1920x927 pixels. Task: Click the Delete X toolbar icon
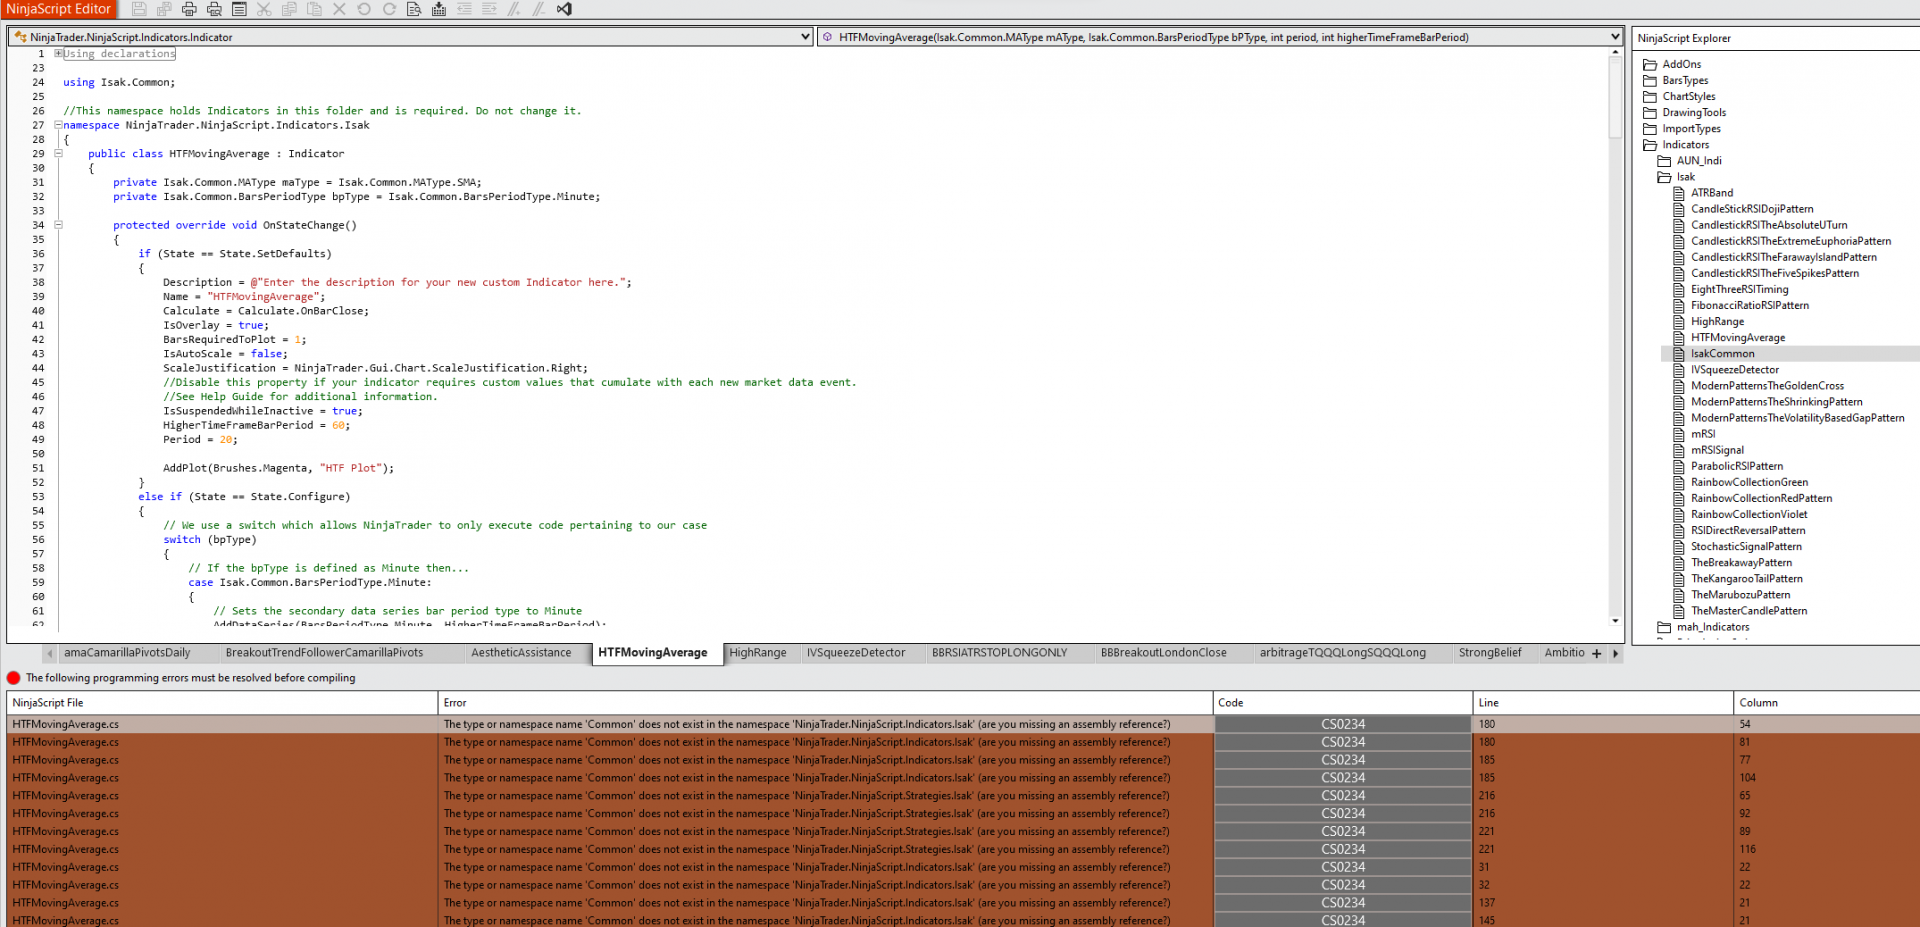coord(339,9)
